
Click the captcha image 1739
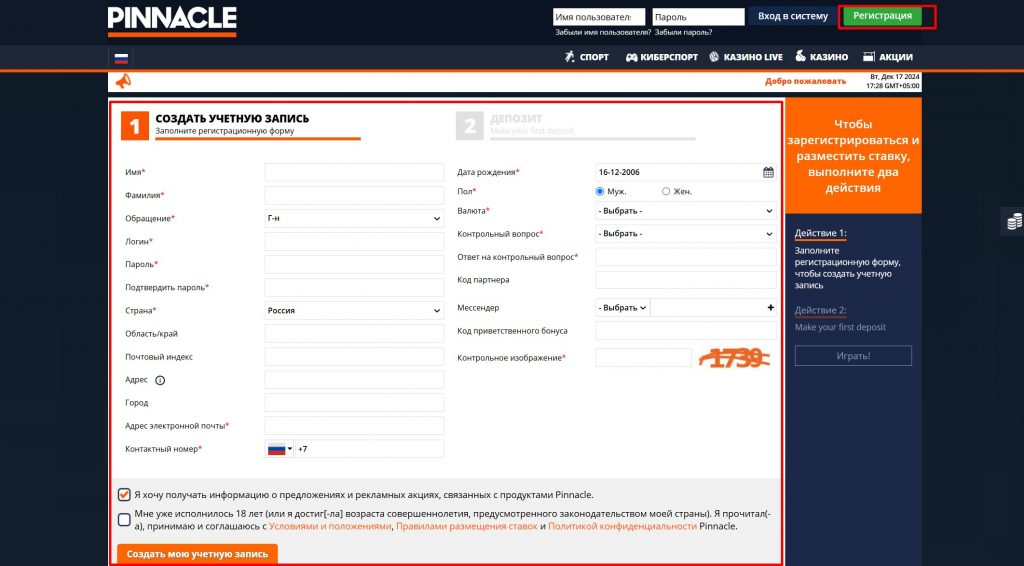click(734, 358)
